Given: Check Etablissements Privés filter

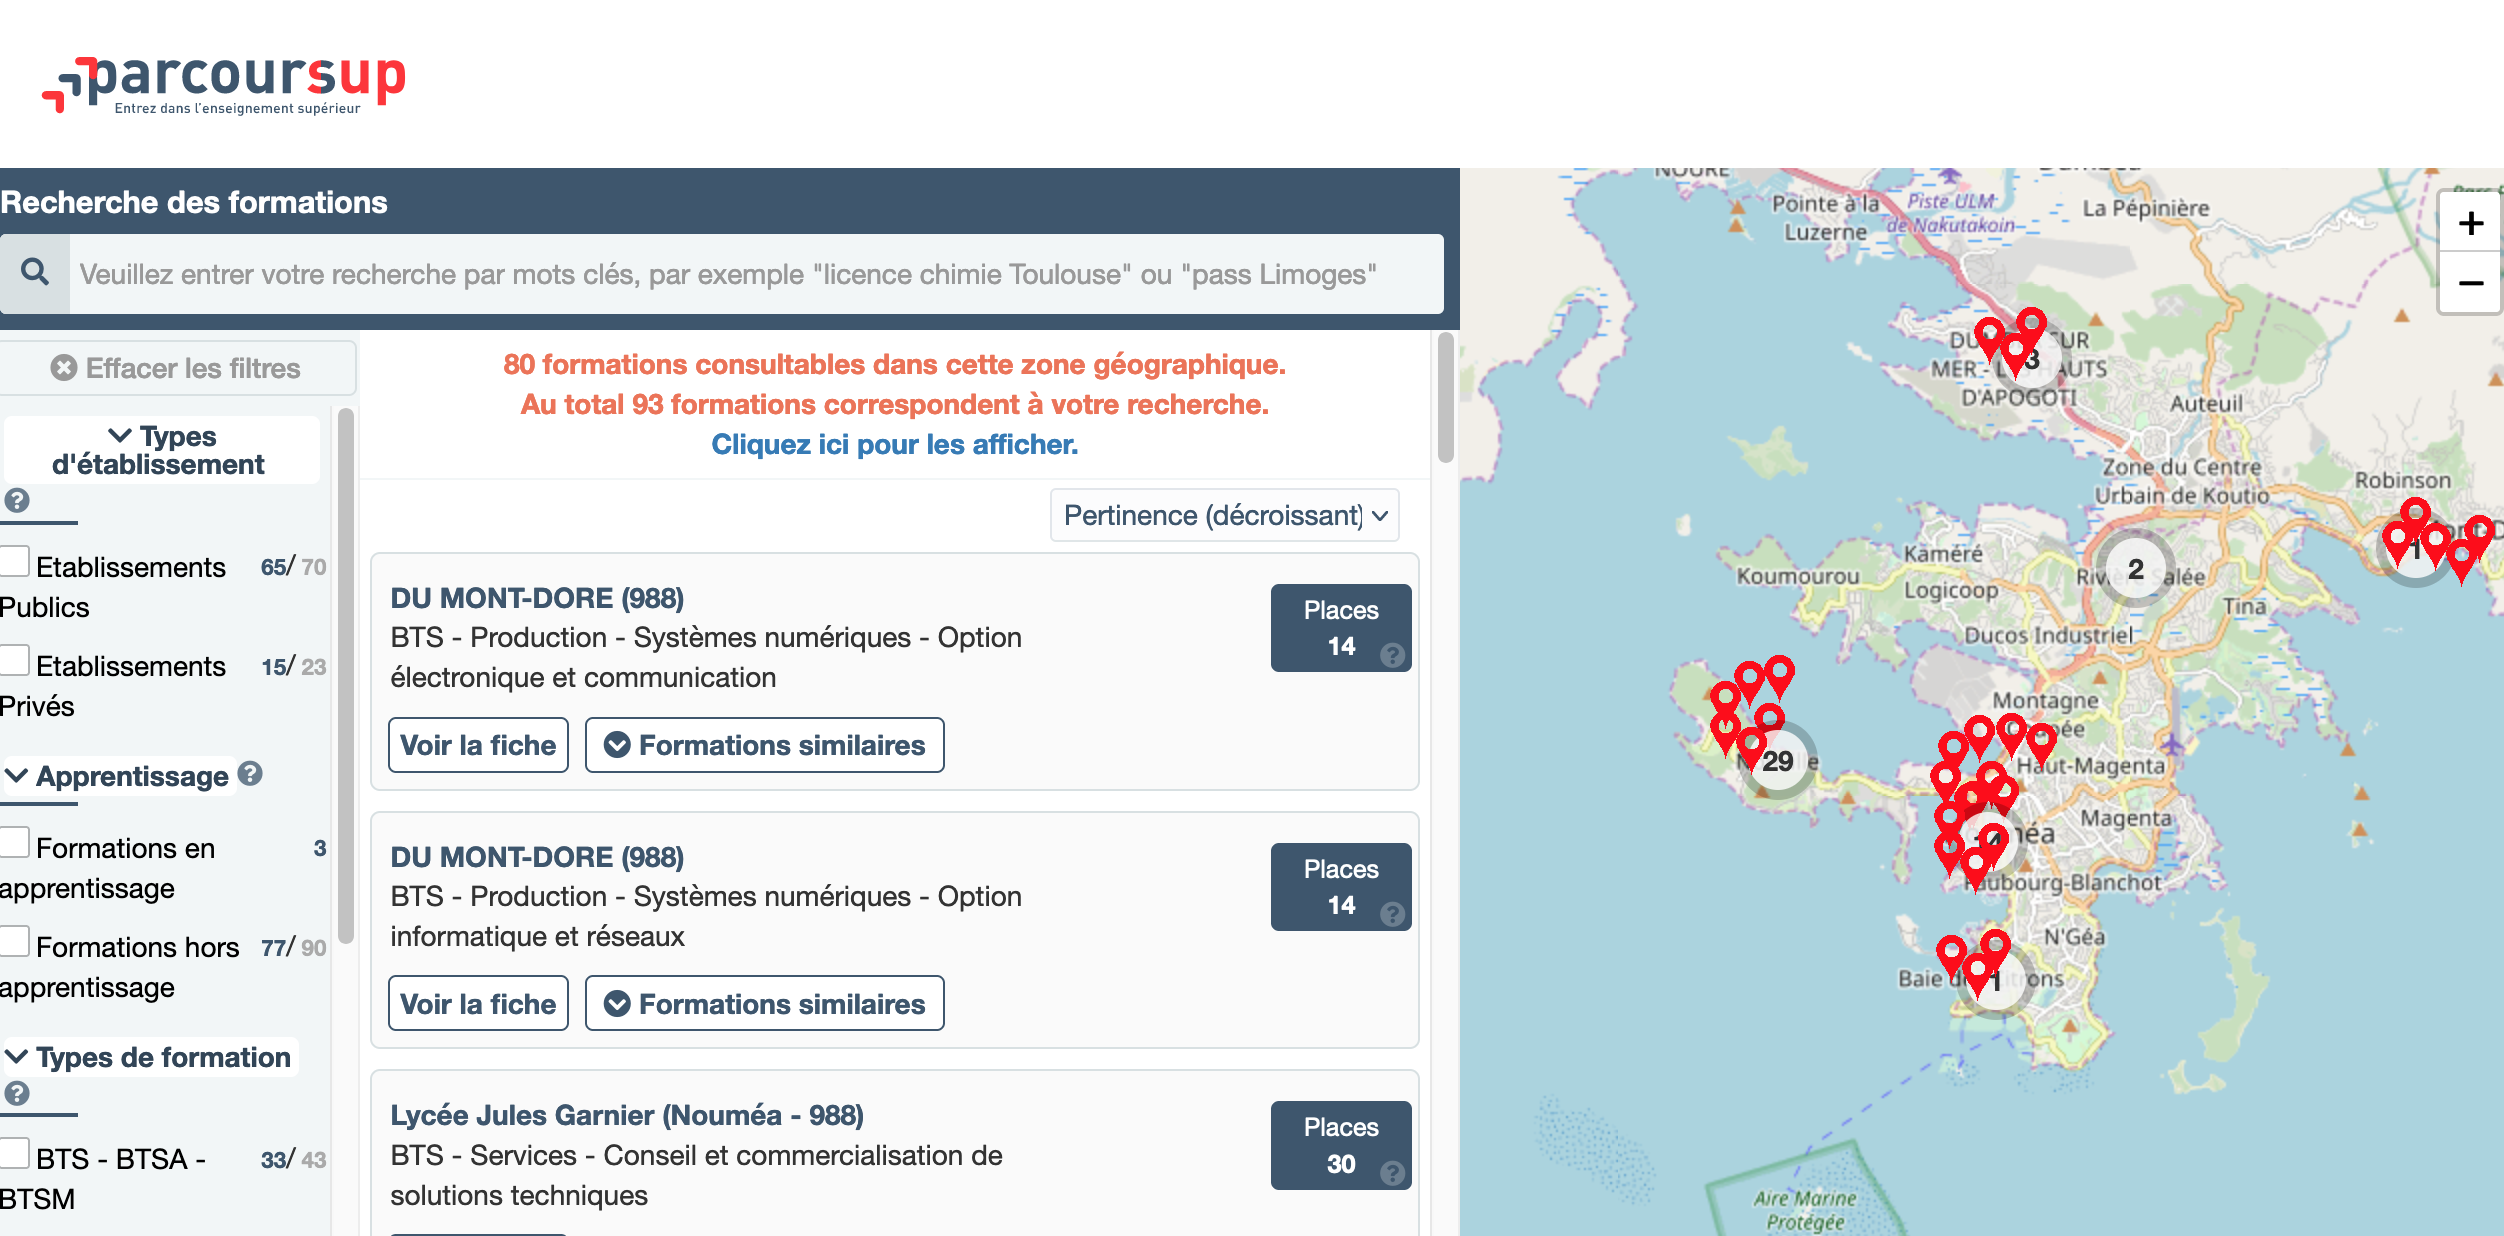Looking at the screenshot, I should click(15, 660).
